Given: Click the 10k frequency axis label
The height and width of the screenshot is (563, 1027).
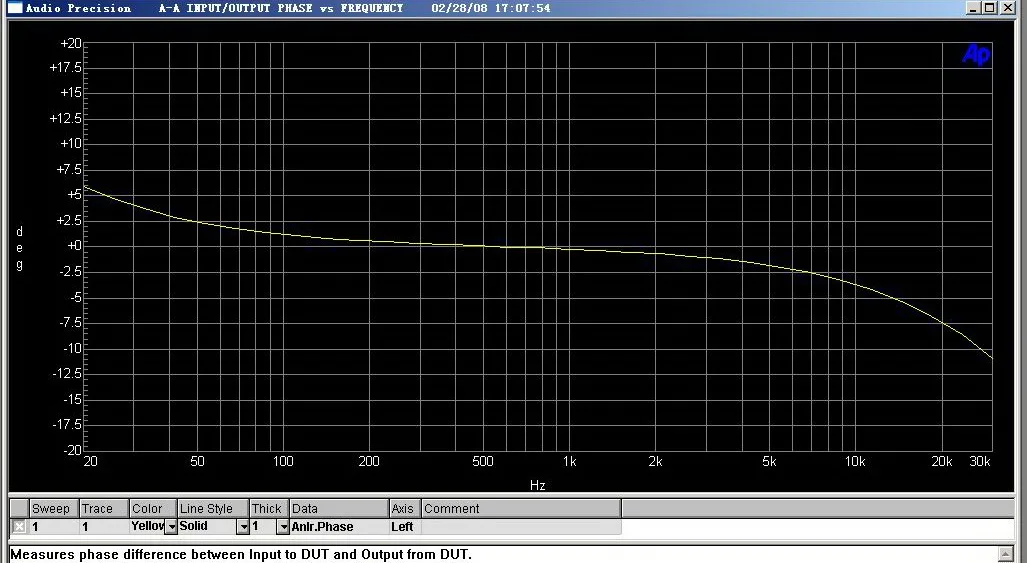Looking at the screenshot, I should pos(855,462).
